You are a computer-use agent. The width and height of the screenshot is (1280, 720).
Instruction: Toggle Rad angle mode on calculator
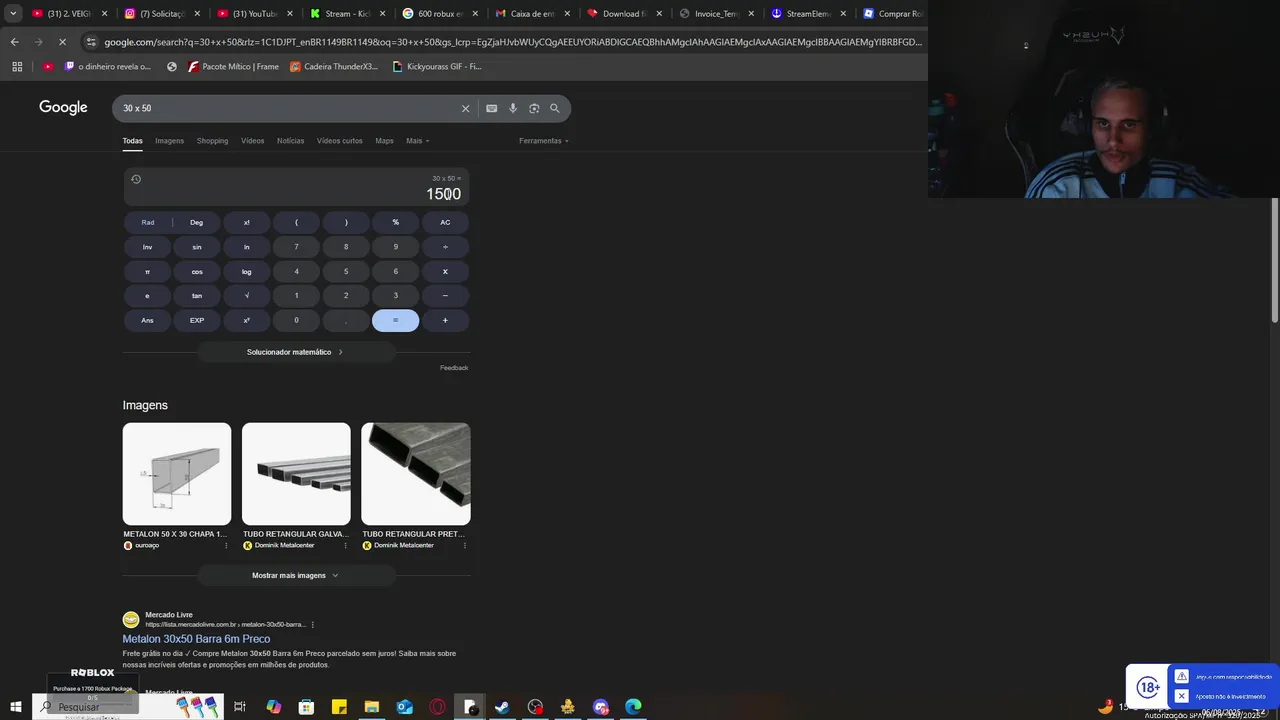coord(147,222)
